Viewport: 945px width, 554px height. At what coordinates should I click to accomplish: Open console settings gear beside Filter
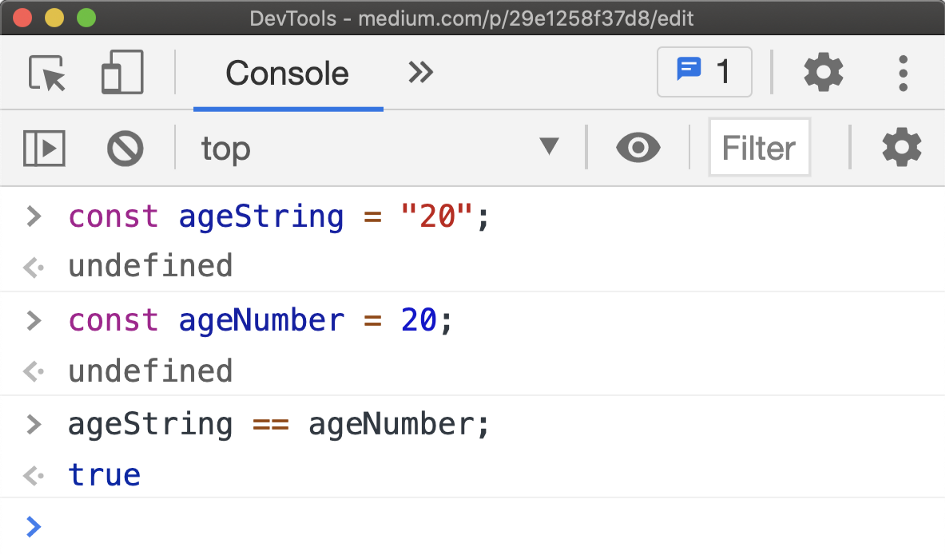tap(902, 148)
